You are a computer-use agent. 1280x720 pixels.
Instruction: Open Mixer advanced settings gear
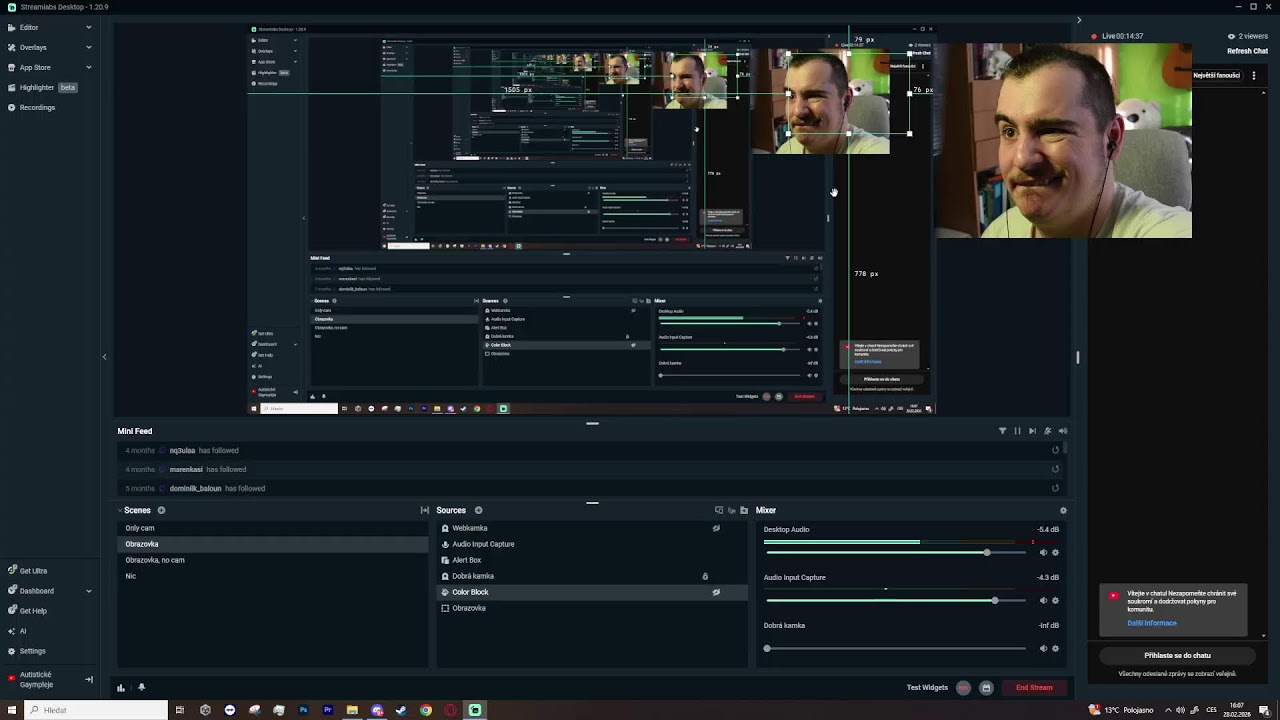[1063, 510]
